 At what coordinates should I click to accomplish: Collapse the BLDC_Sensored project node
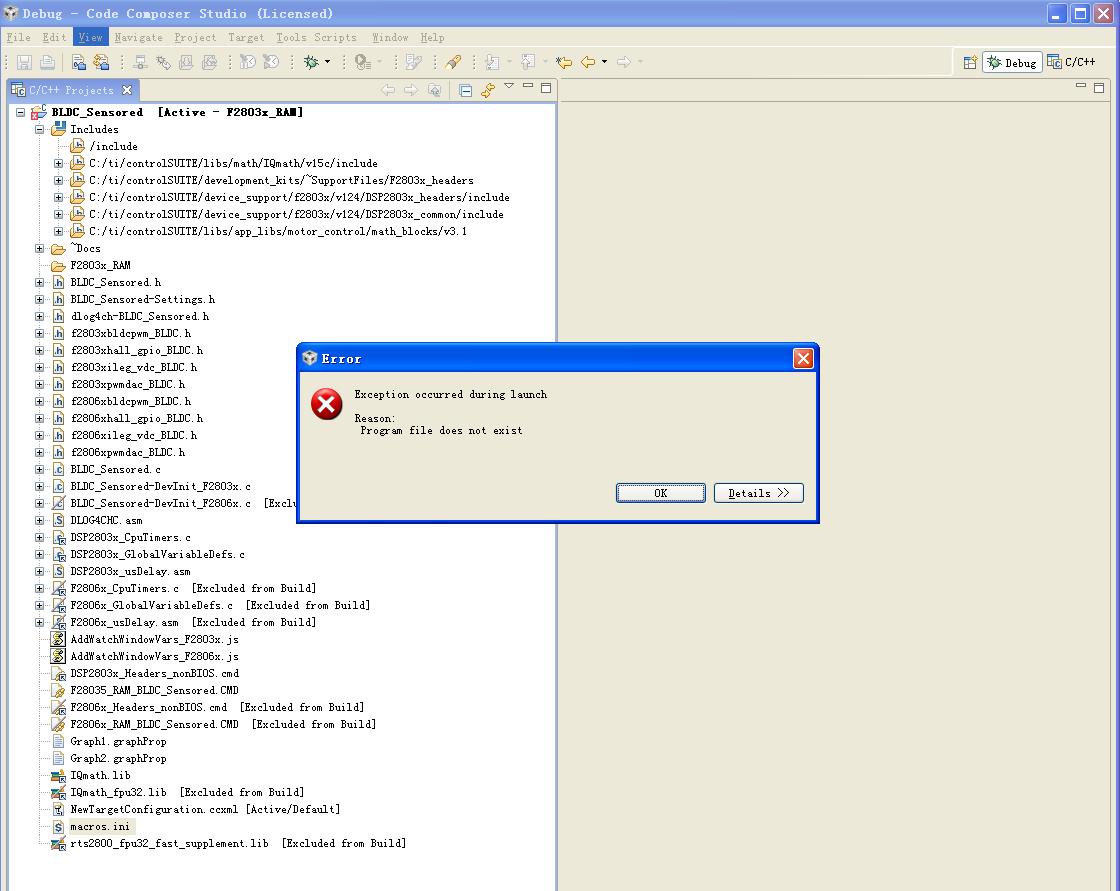21,112
